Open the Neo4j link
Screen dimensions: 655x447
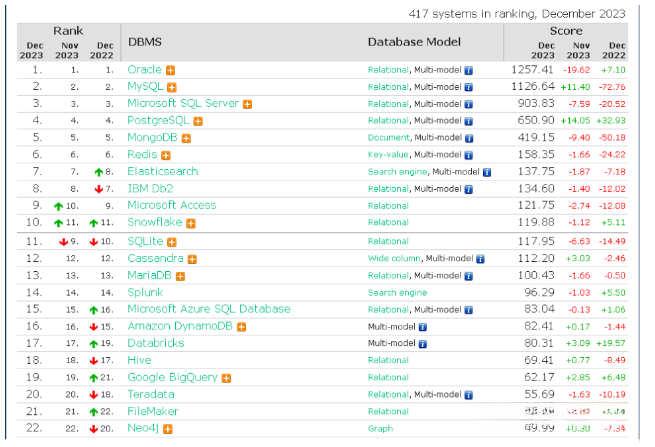click(x=143, y=429)
